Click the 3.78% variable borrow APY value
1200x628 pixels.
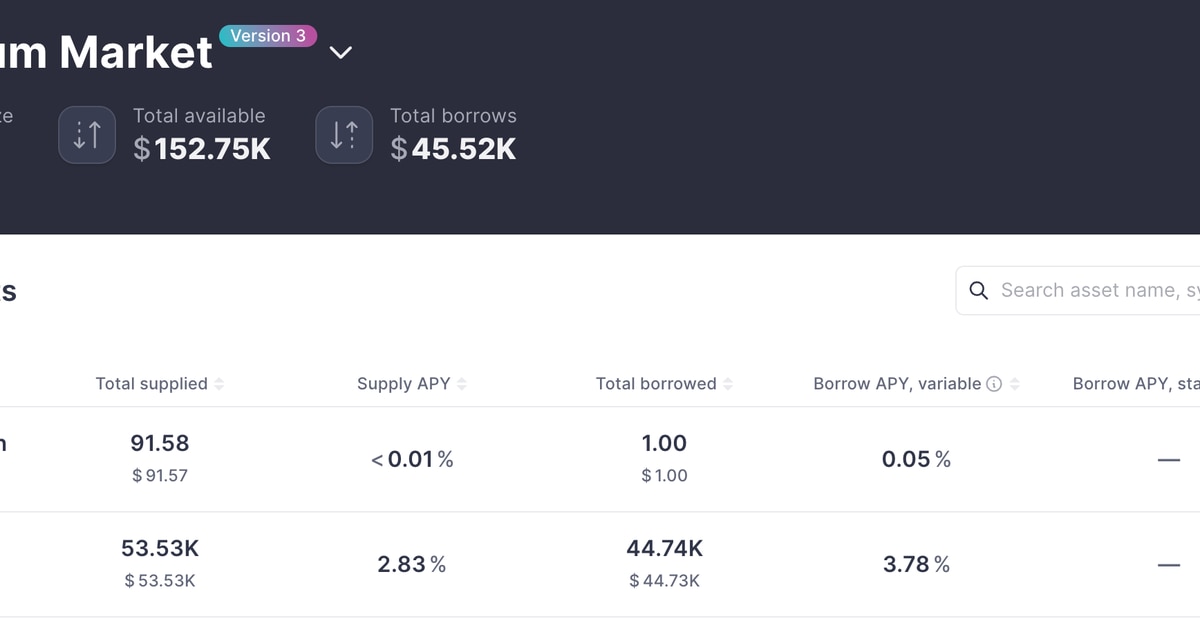(x=916, y=564)
